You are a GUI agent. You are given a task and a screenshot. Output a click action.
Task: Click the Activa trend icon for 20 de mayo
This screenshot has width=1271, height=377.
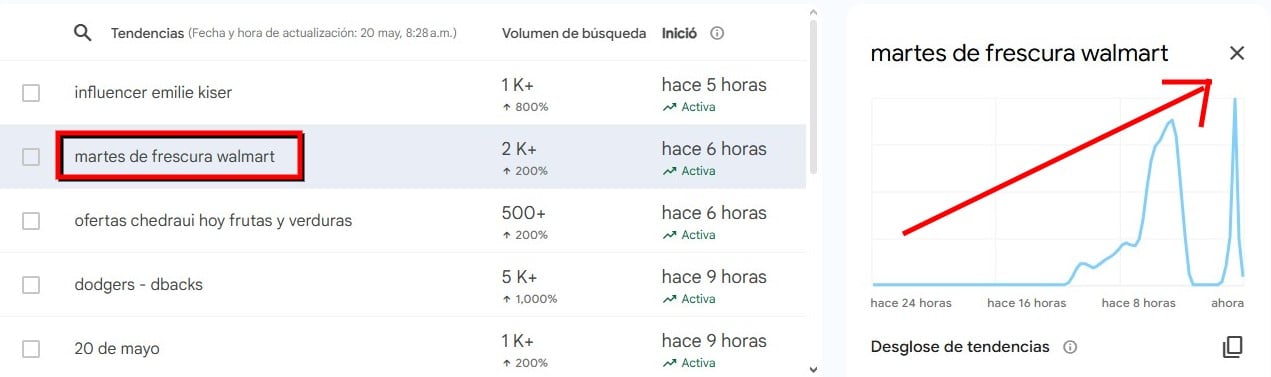click(x=669, y=363)
